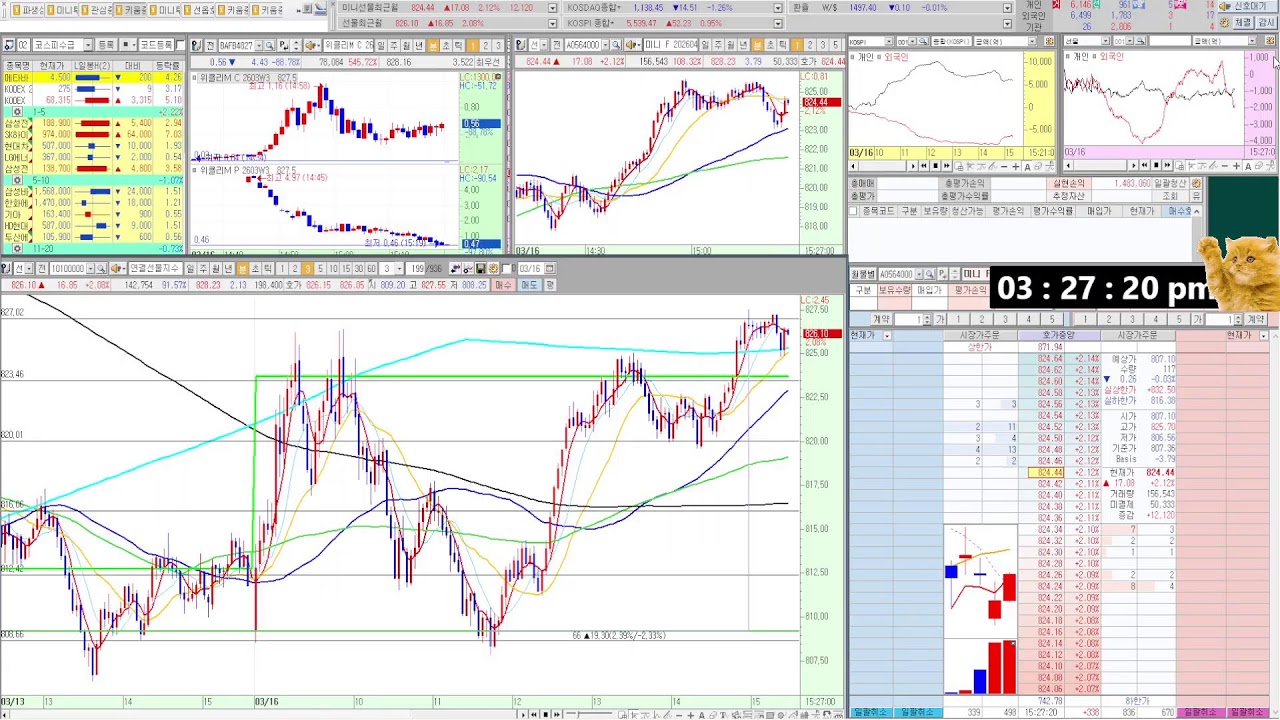This screenshot has height=720, width=1280.
Task: Click the 매도 sell button
Action: pos(530,285)
